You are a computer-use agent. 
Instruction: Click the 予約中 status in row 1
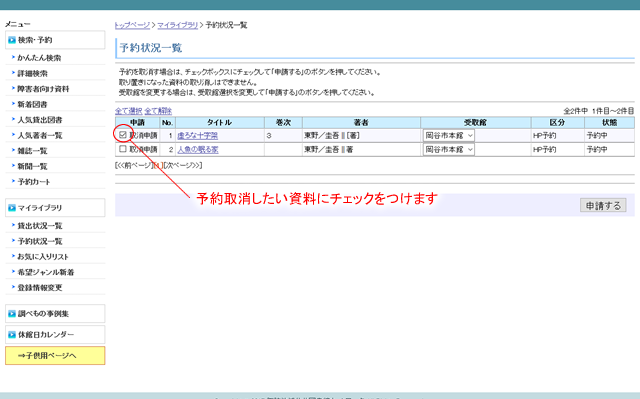[x=597, y=135]
